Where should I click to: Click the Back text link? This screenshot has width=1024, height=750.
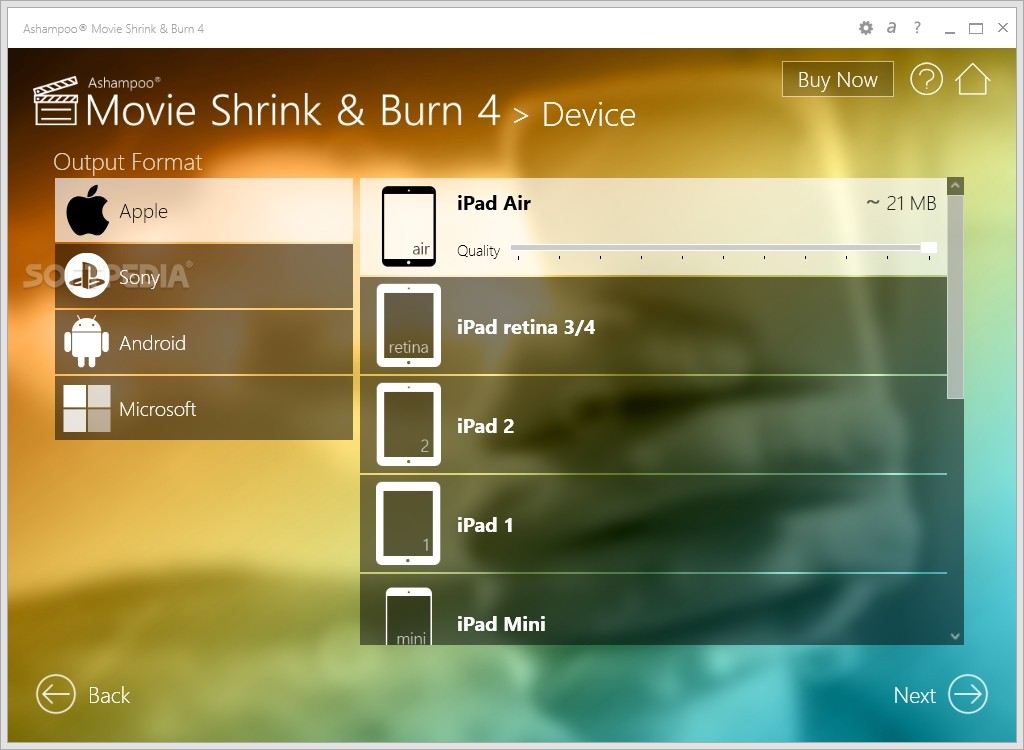(109, 695)
